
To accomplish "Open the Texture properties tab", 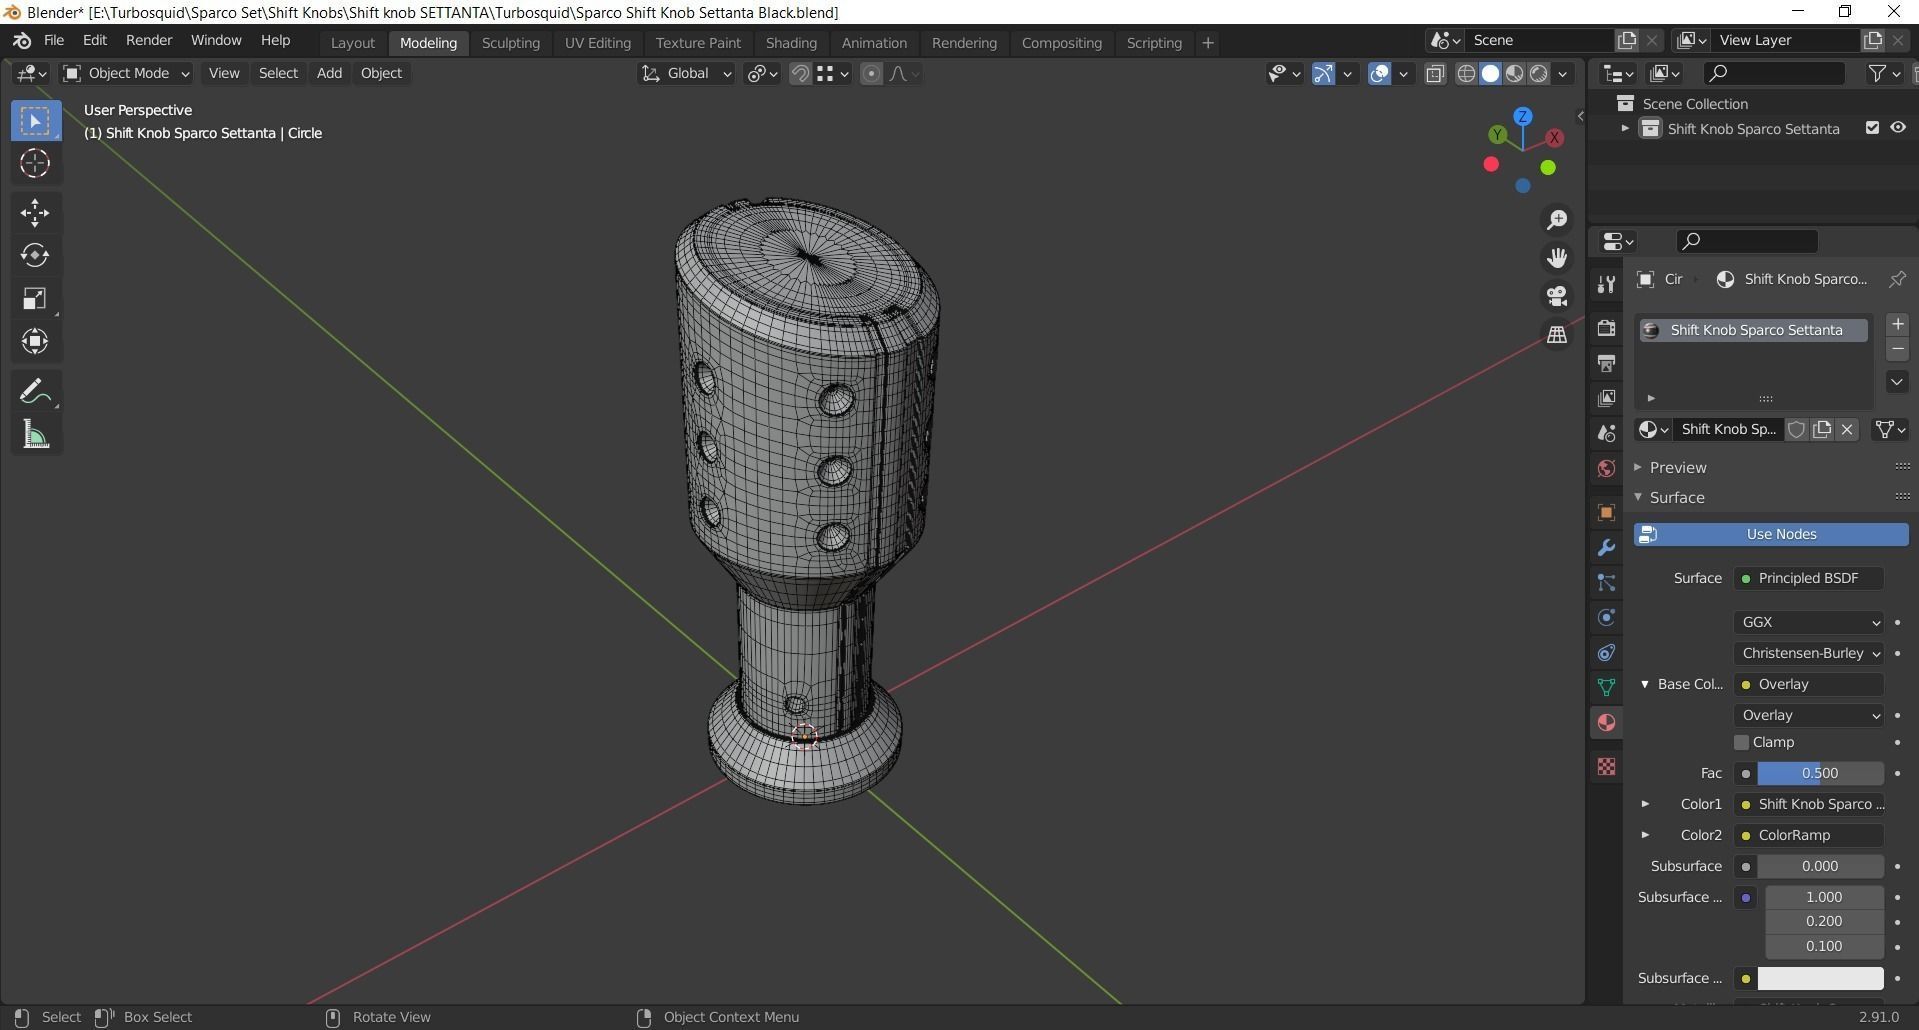I will click(1606, 766).
